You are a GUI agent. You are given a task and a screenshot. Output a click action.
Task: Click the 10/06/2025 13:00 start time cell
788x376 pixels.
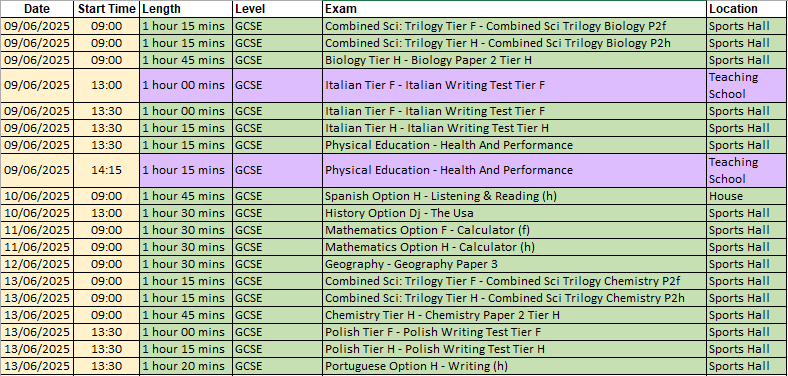tap(107, 213)
